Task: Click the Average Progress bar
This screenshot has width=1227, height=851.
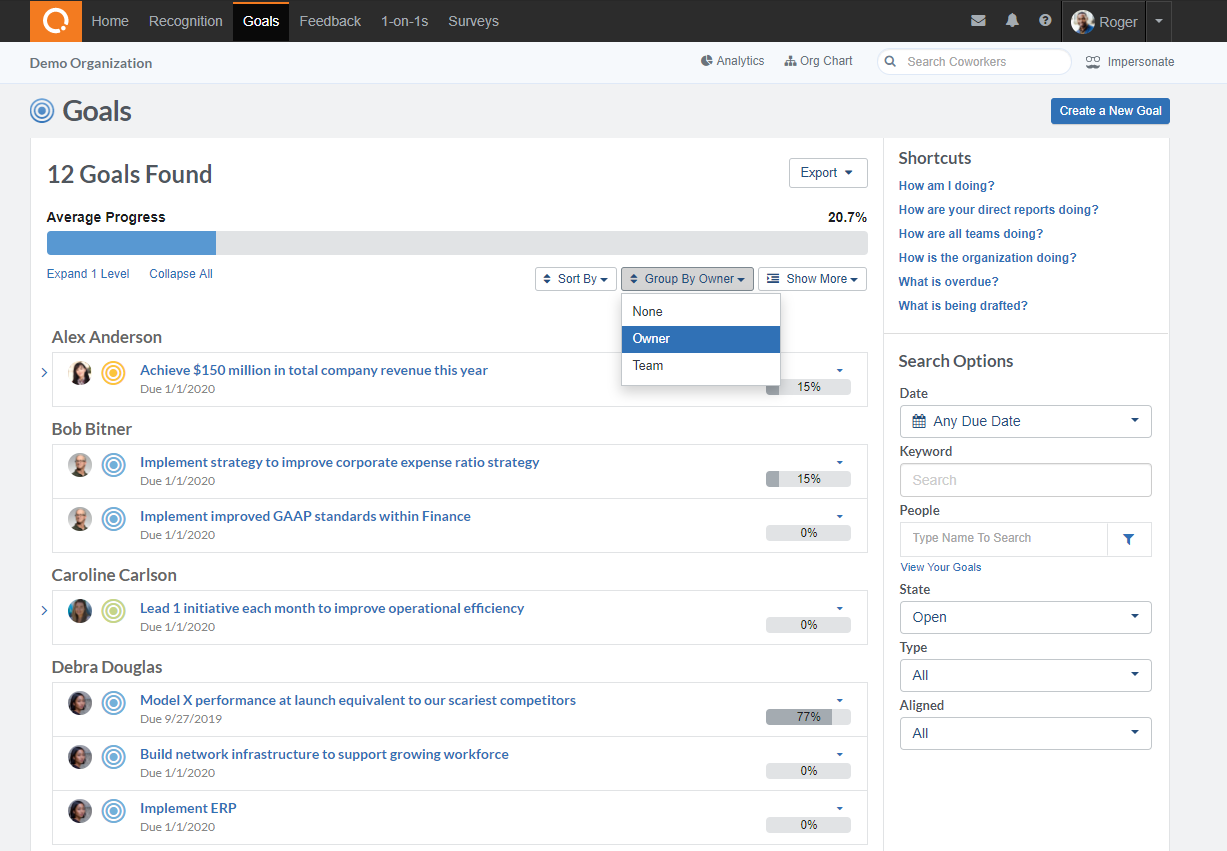Action: pyautogui.click(x=457, y=243)
